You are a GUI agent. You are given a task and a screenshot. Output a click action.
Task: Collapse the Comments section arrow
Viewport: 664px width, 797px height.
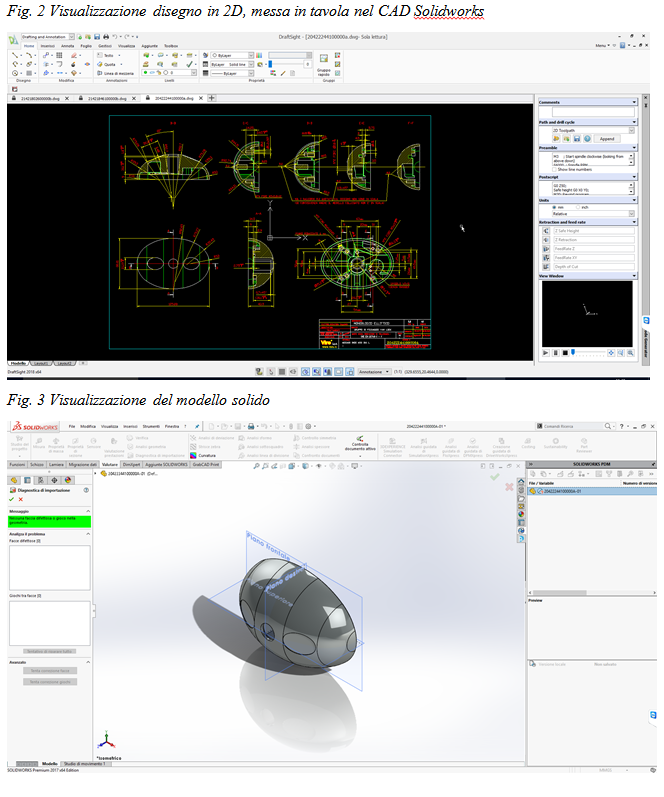(634, 103)
